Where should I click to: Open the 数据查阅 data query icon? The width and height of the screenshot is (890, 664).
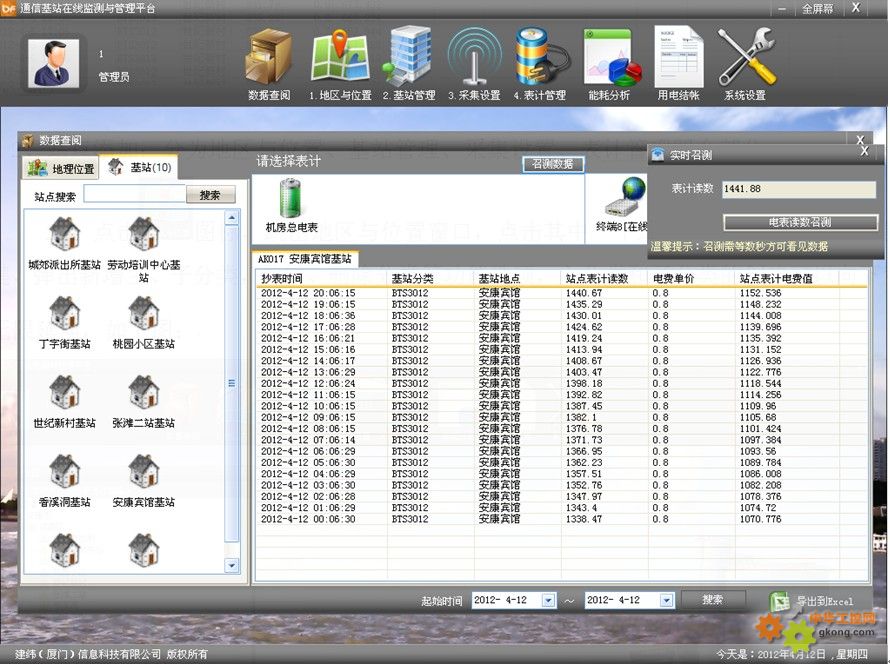coord(268,59)
